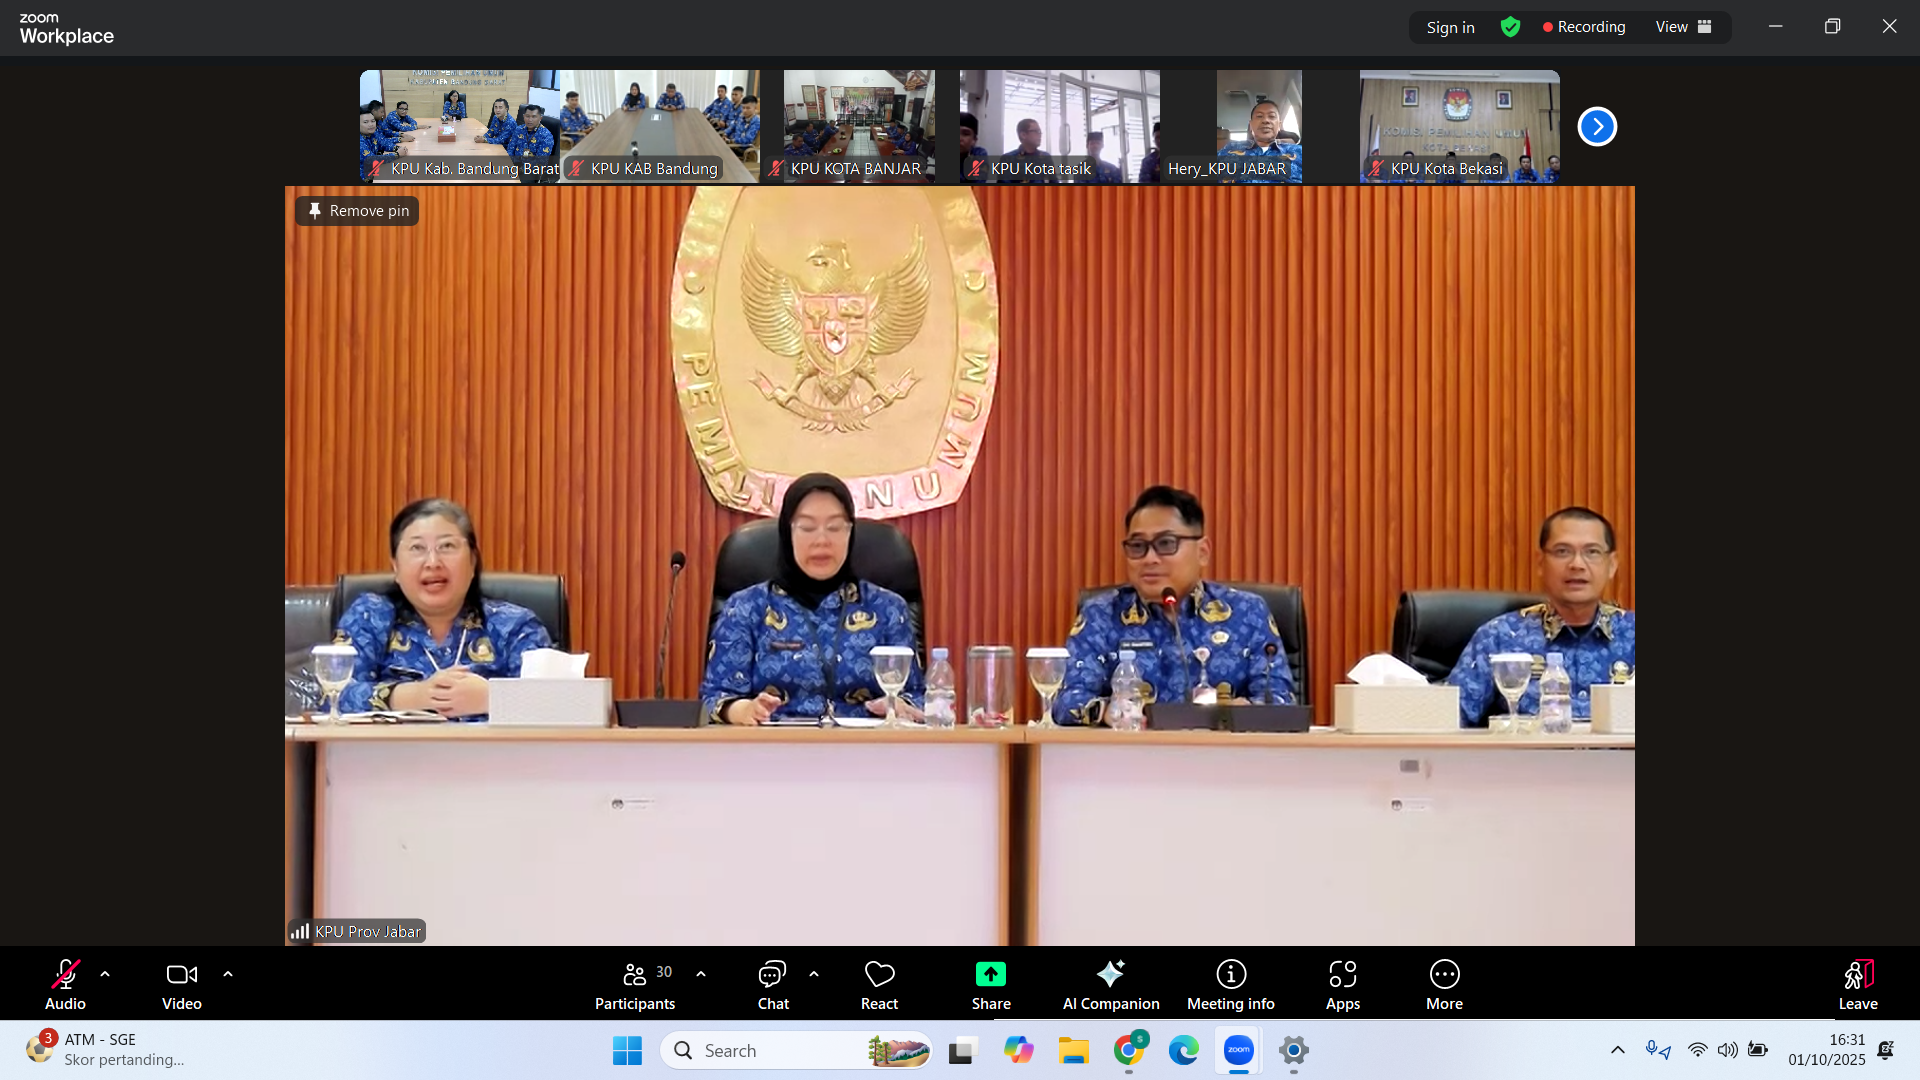Open the View layout menu
The height and width of the screenshot is (1080, 1920).
point(1683,27)
